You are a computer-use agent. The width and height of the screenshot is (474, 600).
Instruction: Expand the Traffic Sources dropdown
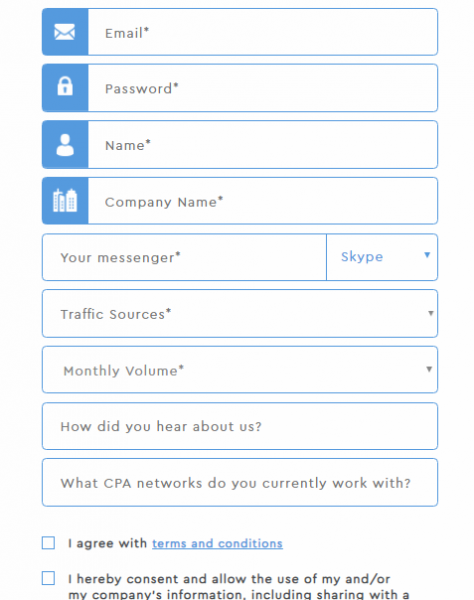[240, 314]
